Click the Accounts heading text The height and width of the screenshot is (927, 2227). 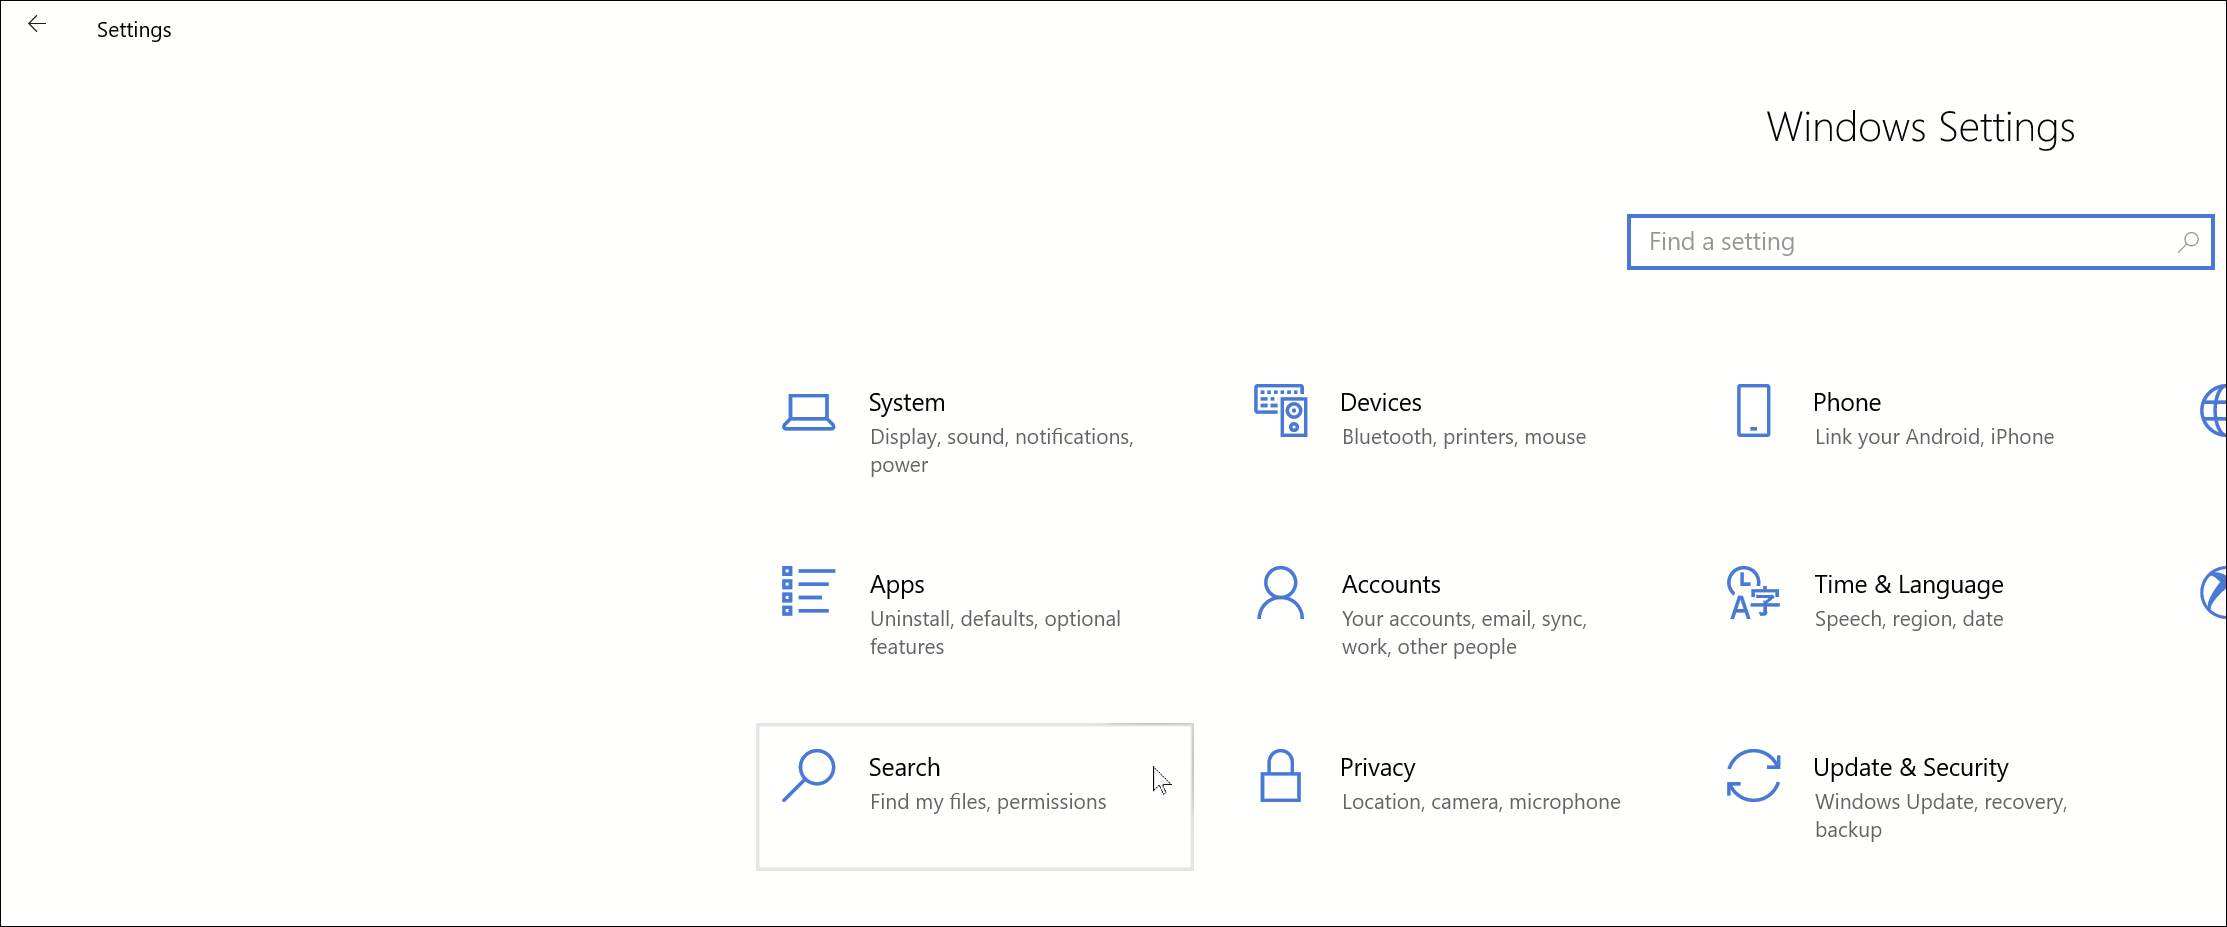tap(1390, 584)
